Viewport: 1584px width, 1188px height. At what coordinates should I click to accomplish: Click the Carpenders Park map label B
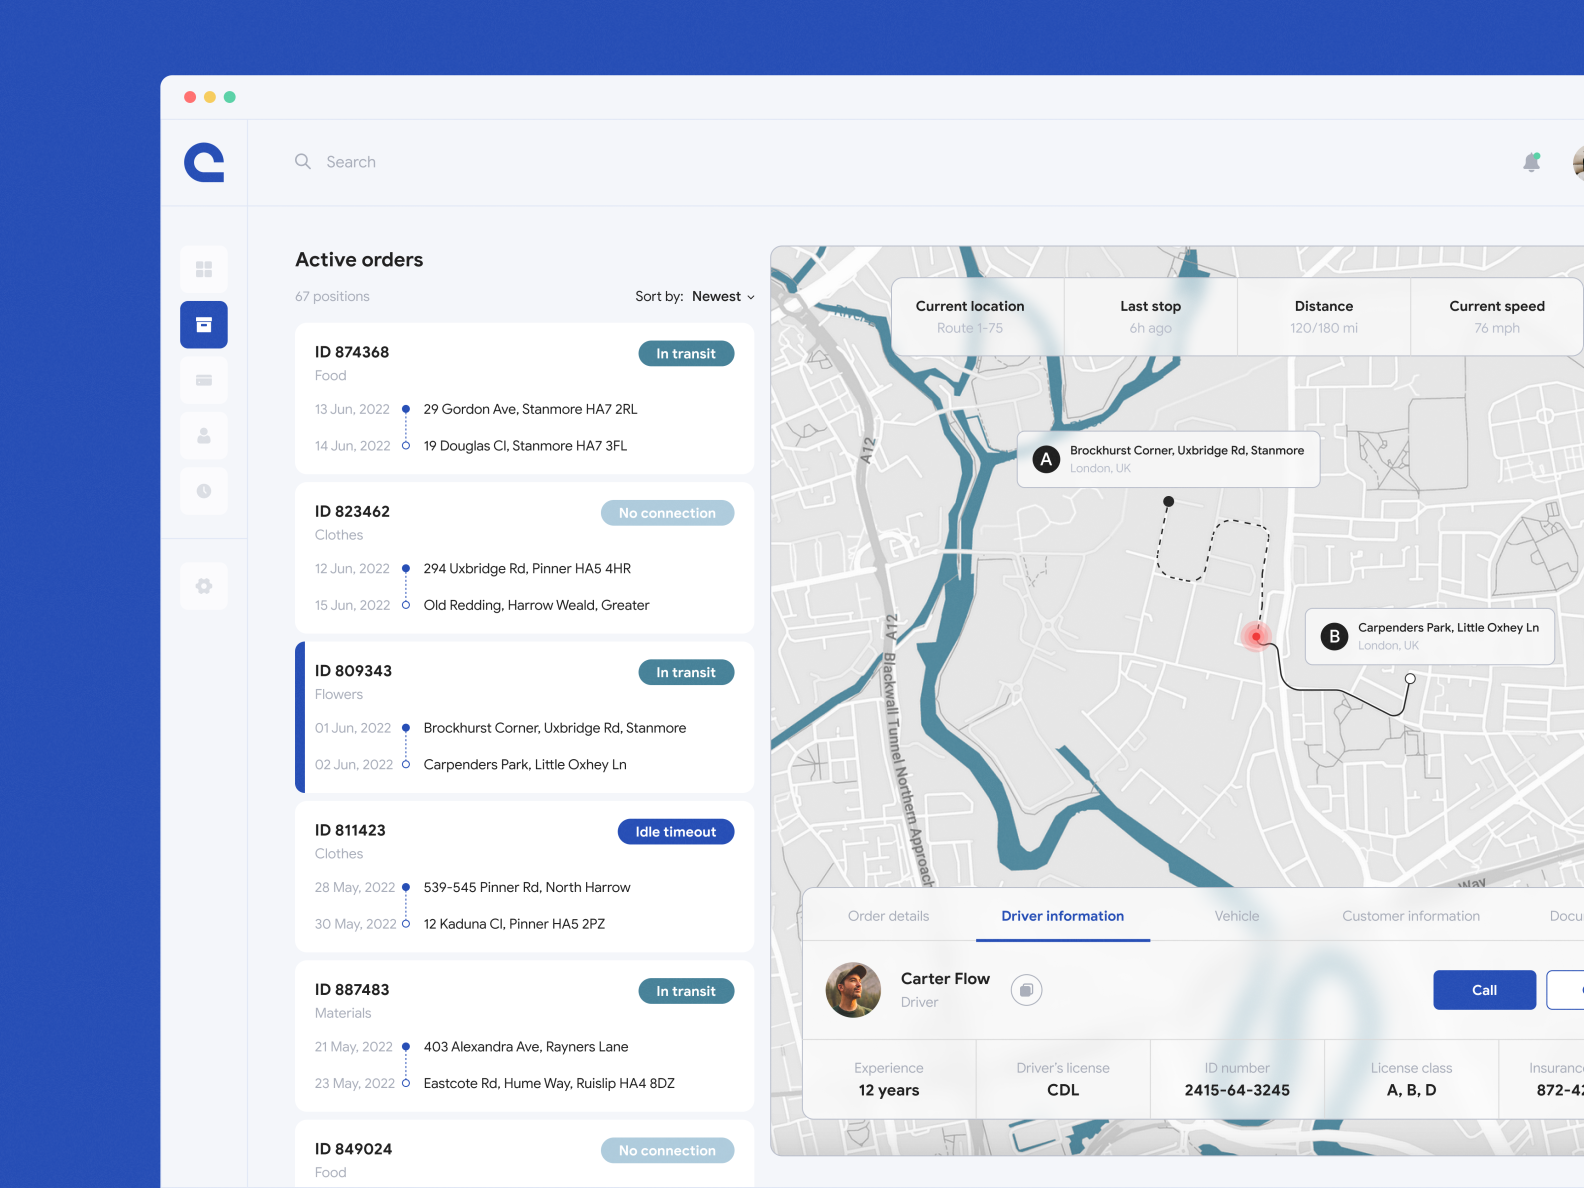(x=1430, y=636)
